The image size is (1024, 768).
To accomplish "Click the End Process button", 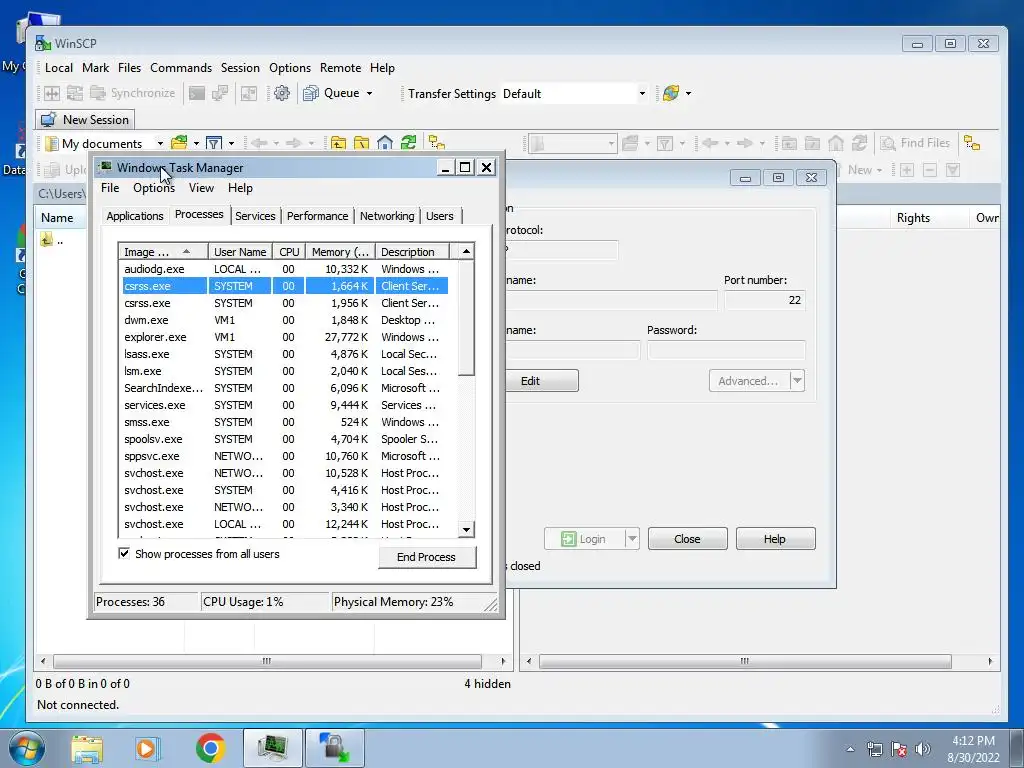I will (426, 557).
